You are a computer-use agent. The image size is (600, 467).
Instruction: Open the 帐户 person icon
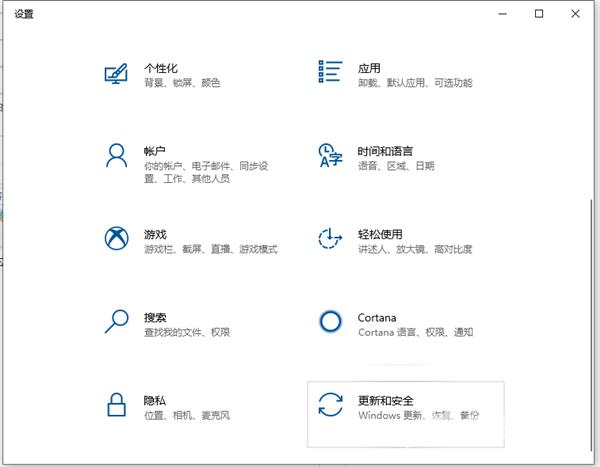click(116, 155)
